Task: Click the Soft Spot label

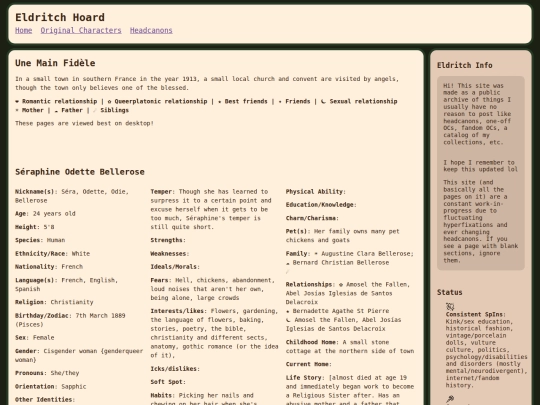Action: pyautogui.click(x=168, y=382)
